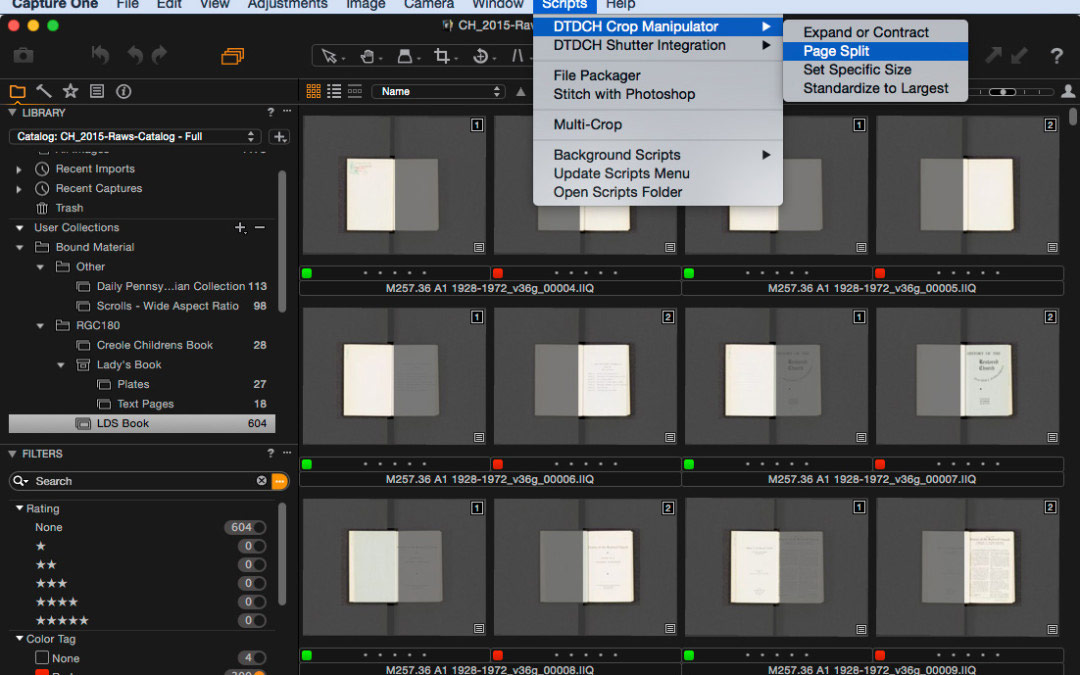Toggle the Rating None filter showing 604
This screenshot has height=675, width=1080.
point(259,527)
